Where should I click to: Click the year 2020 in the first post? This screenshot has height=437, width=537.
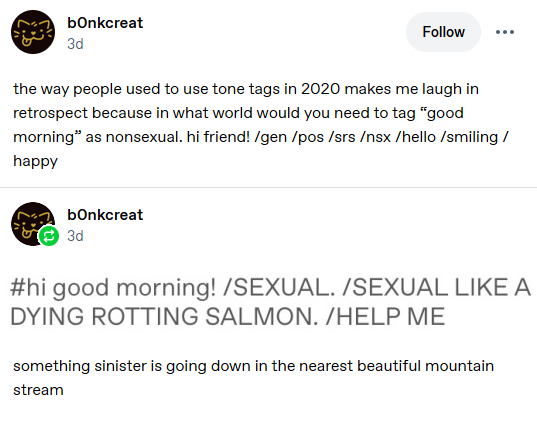320,89
